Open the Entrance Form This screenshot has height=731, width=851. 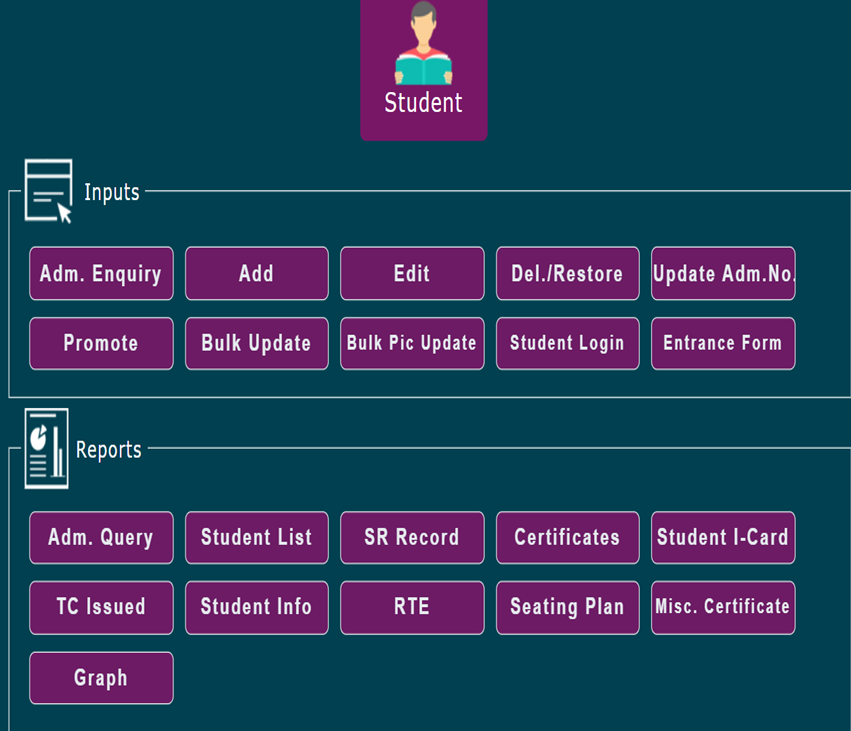(x=723, y=343)
